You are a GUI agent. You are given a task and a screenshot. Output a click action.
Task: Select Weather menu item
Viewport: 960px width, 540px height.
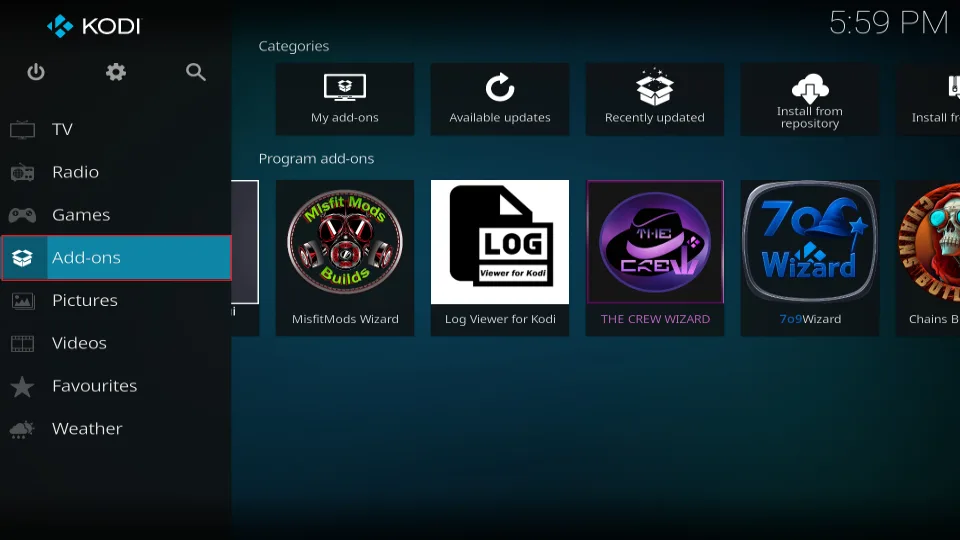coord(116,429)
